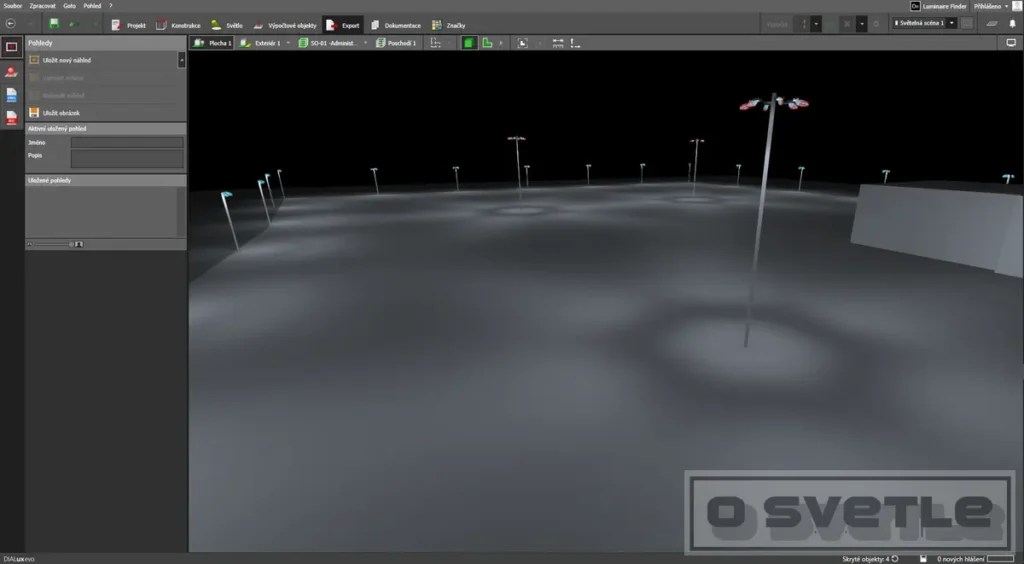This screenshot has height=564, width=1024.
Task: Open the Goto menu
Action: pyautogui.click(x=69, y=6)
